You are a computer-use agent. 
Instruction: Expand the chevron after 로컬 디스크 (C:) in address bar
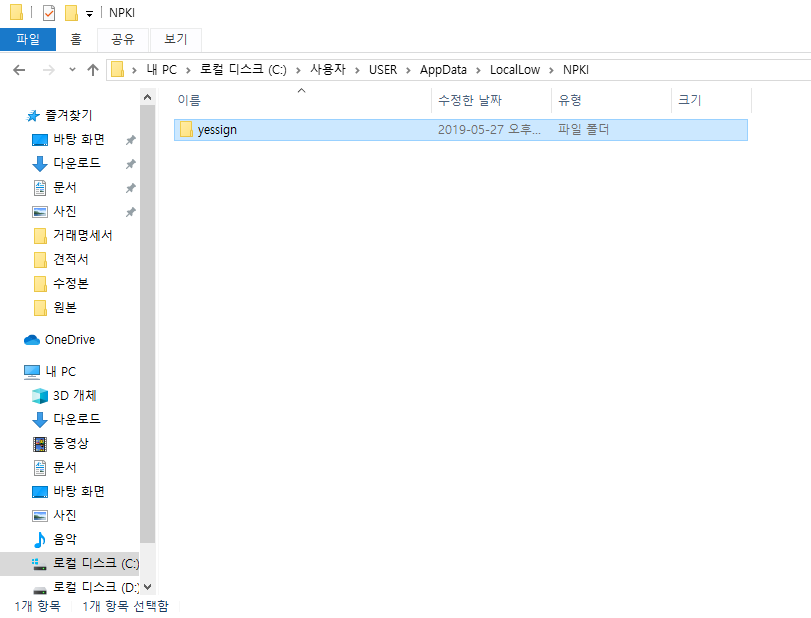tap(298, 70)
